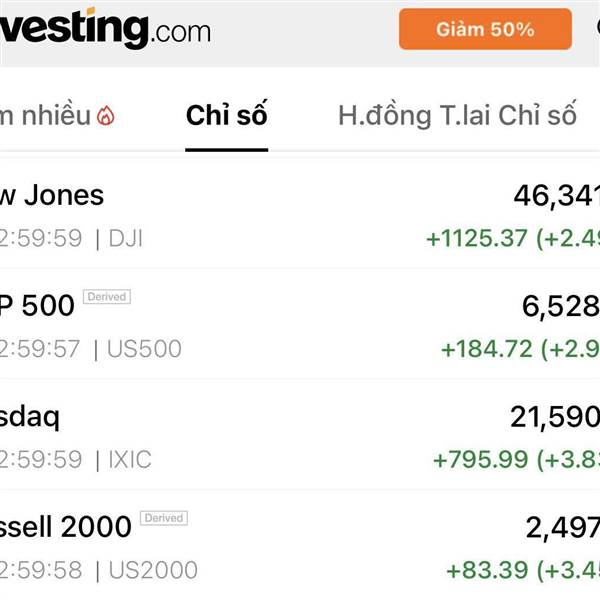Click the Dow Jones price 46,341
Viewport: 600px width, 600px height.
pyautogui.click(x=556, y=195)
